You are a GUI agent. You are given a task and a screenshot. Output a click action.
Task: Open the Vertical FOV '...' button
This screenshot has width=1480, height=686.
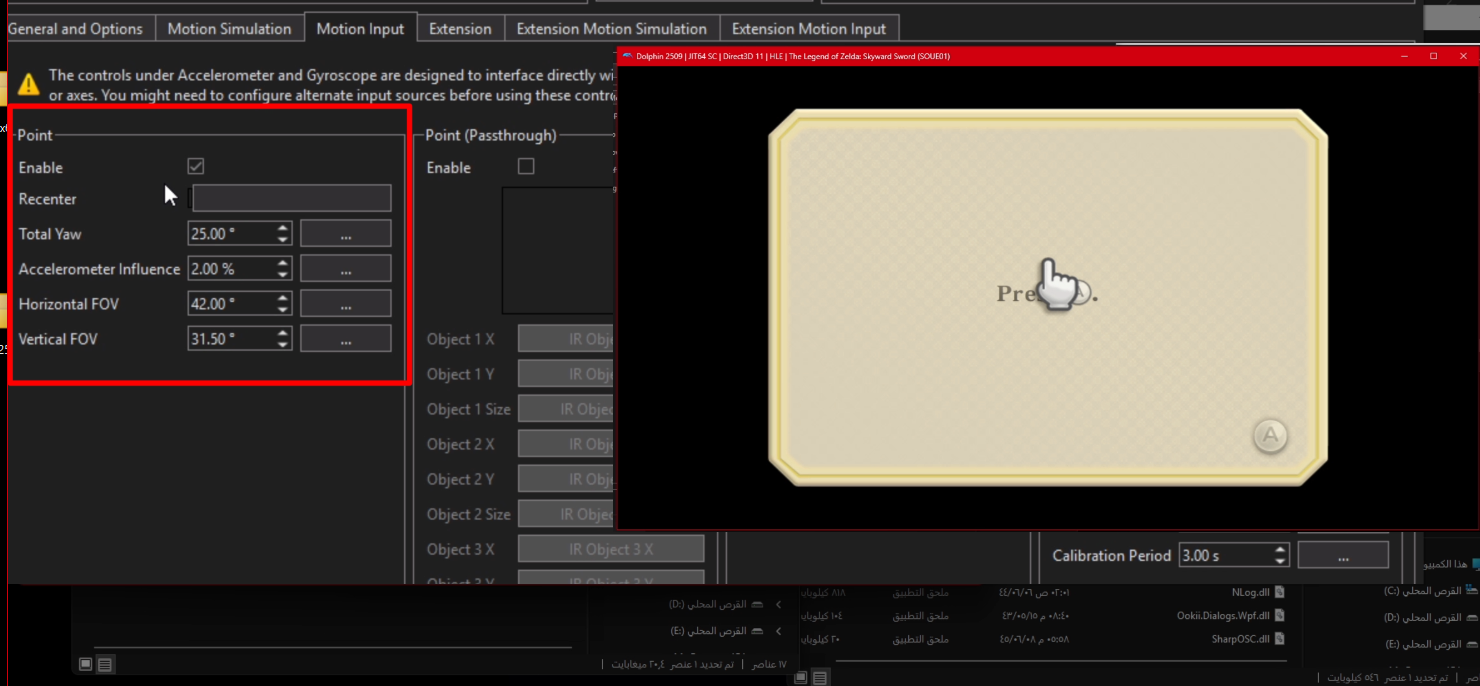pyautogui.click(x=345, y=338)
